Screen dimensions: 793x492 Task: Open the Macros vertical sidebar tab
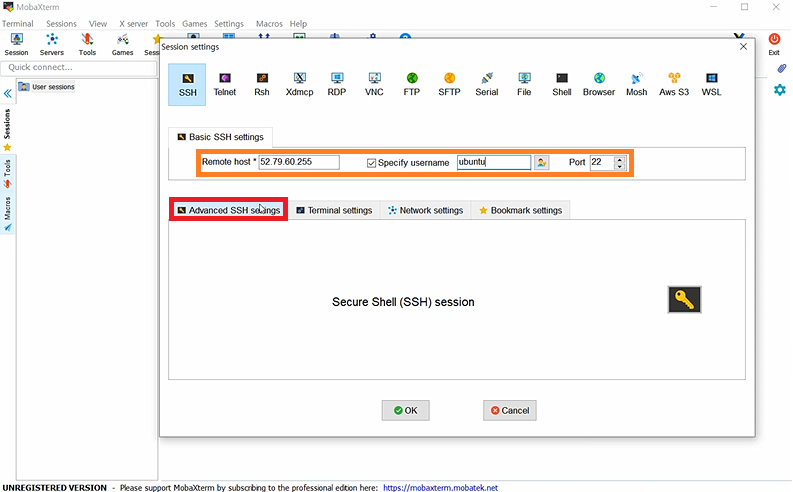[x=7, y=213]
